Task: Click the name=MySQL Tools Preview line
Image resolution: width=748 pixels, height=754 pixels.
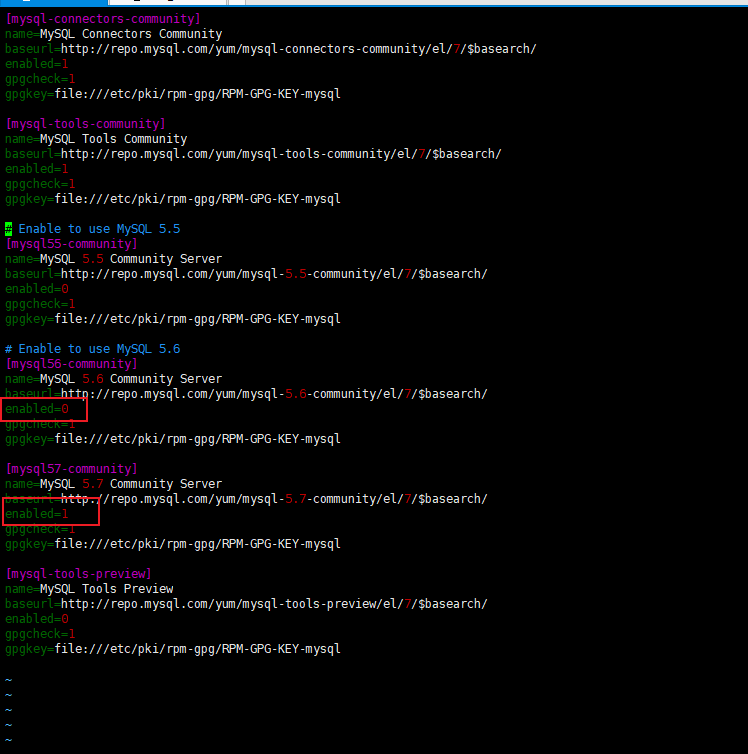Action: click(89, 589)
